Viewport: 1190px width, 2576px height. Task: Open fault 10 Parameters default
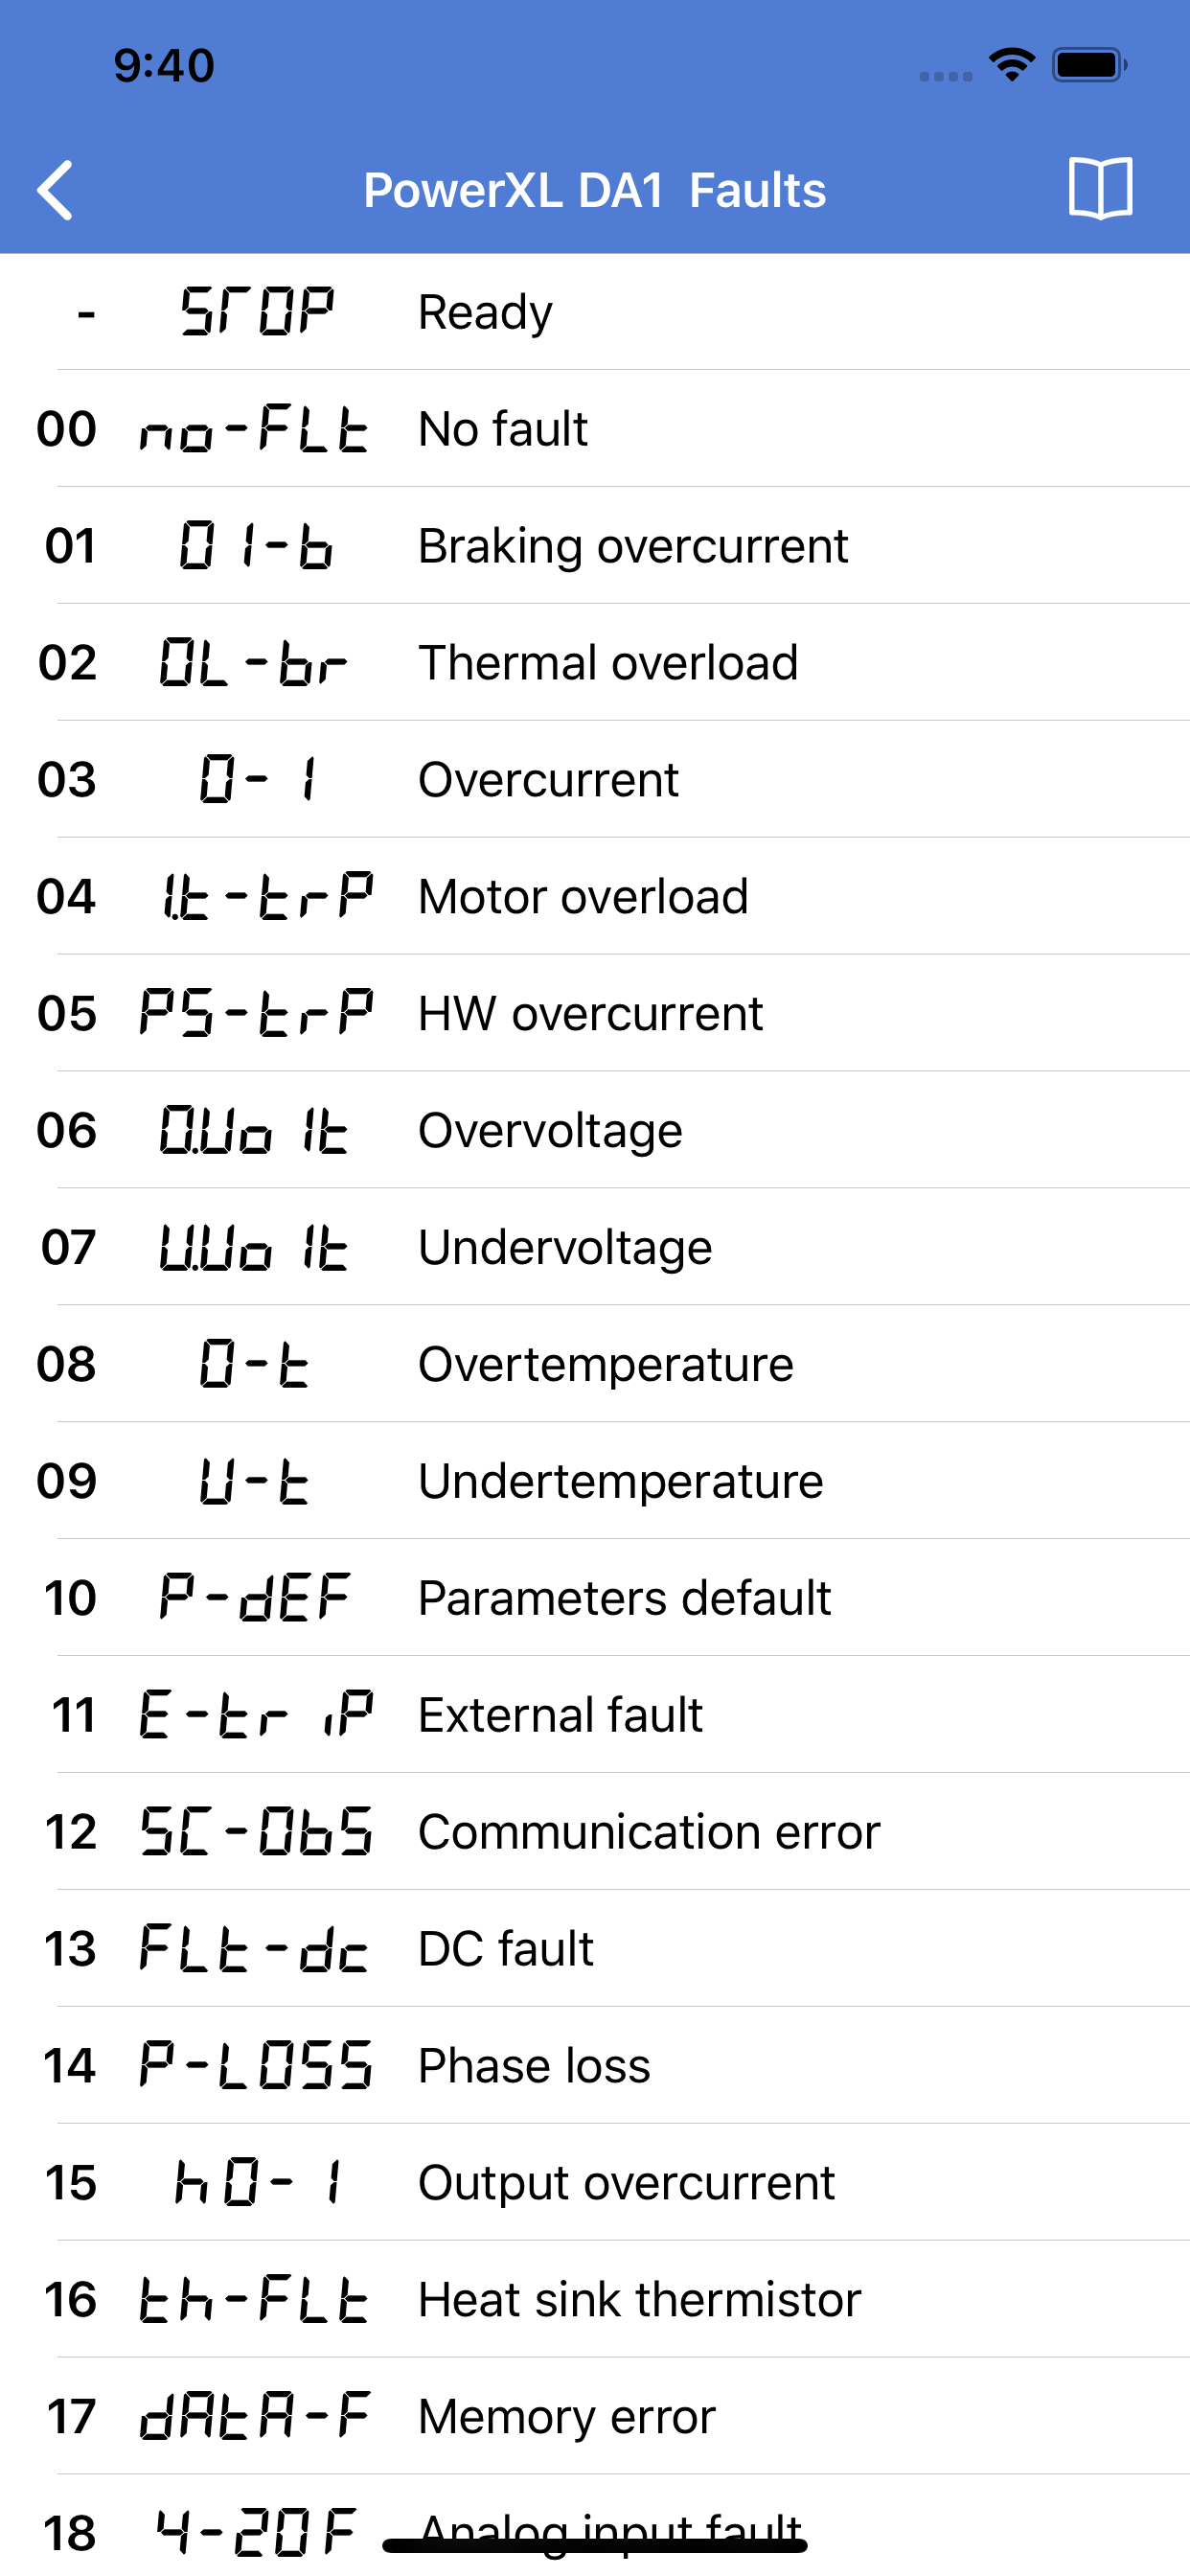[x=595, y=1598]
